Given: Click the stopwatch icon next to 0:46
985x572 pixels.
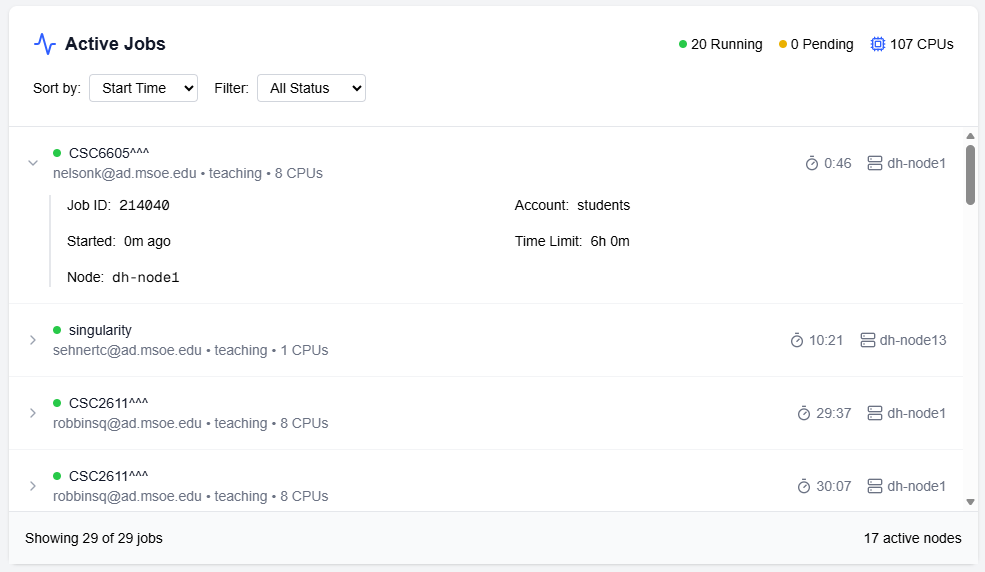Looking at the screenshot, I should coord(812,163).
